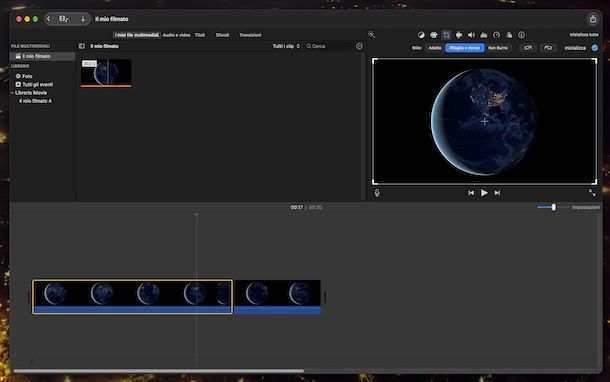Open the color correction palette tool

point(433,35)
